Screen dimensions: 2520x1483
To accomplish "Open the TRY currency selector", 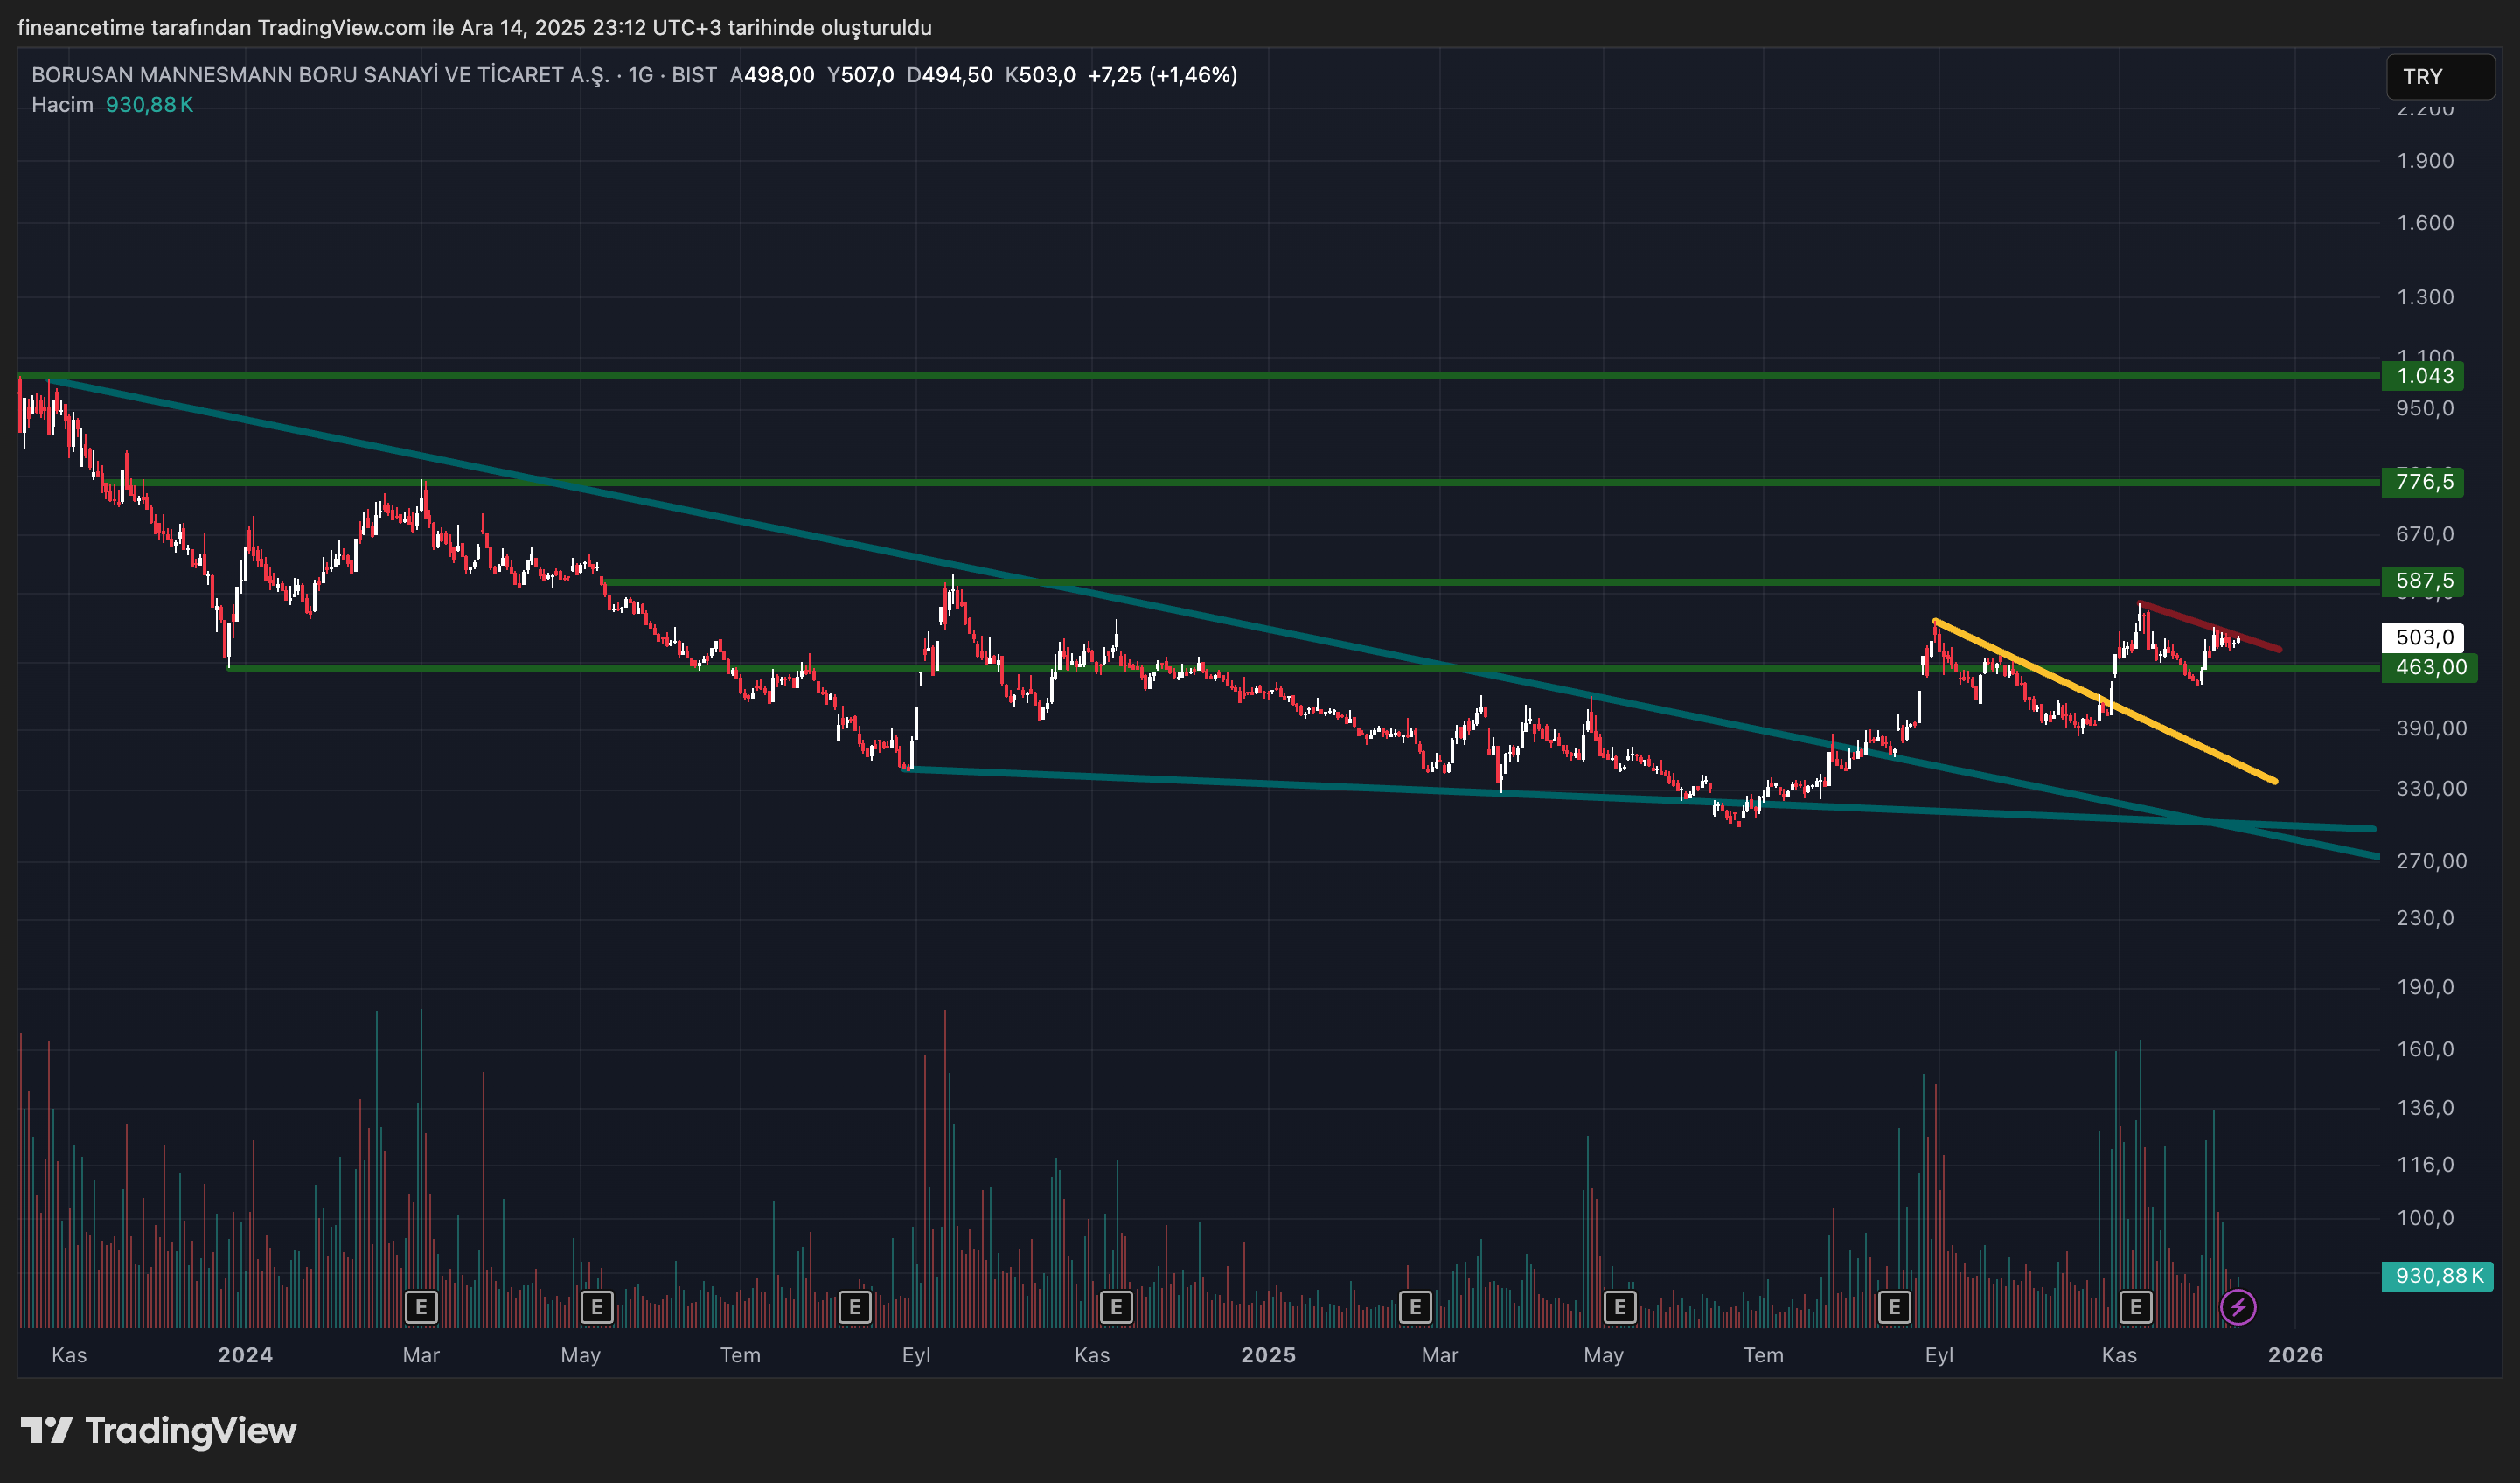I will pos(2439,77).
